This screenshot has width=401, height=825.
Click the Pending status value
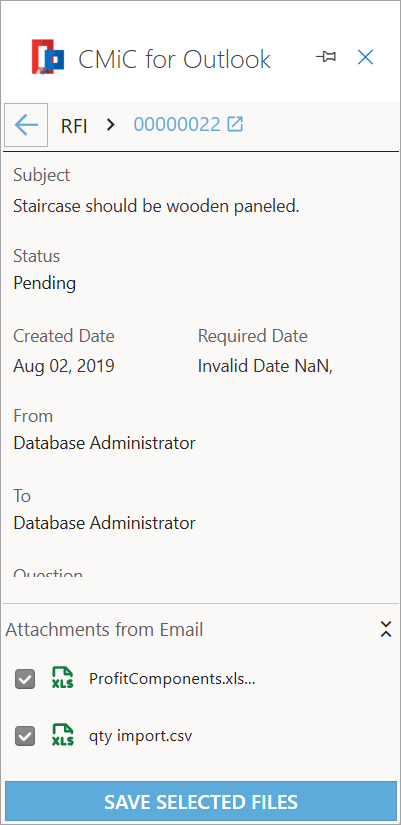point(45,284)
